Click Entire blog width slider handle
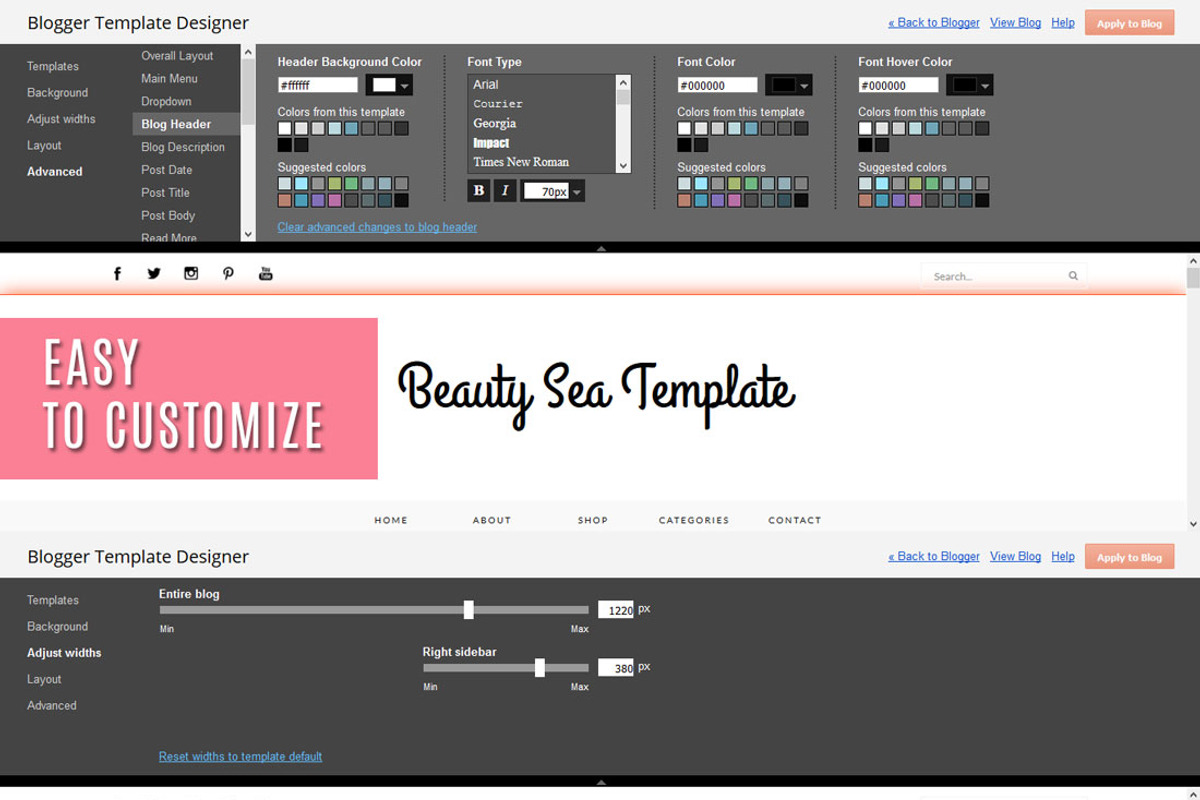The width and height of the screenshot is (1200, 800). pyautogui.click(x=468, y=610)
